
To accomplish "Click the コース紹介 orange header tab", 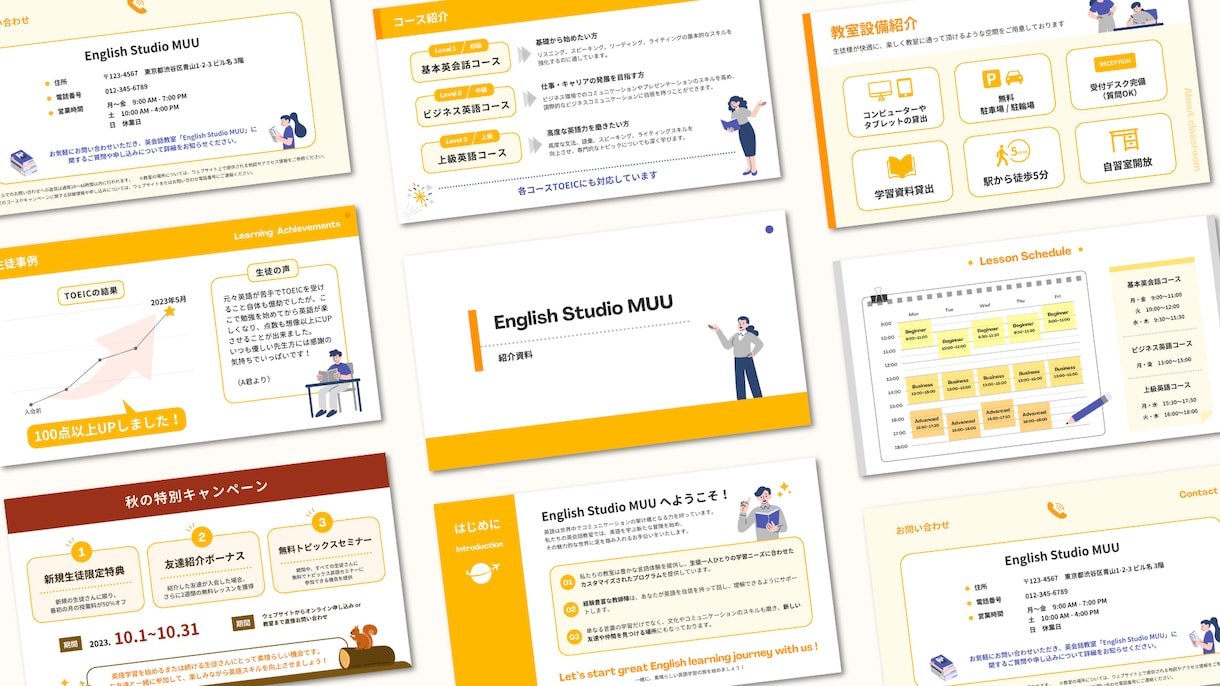I will [420, 18].
